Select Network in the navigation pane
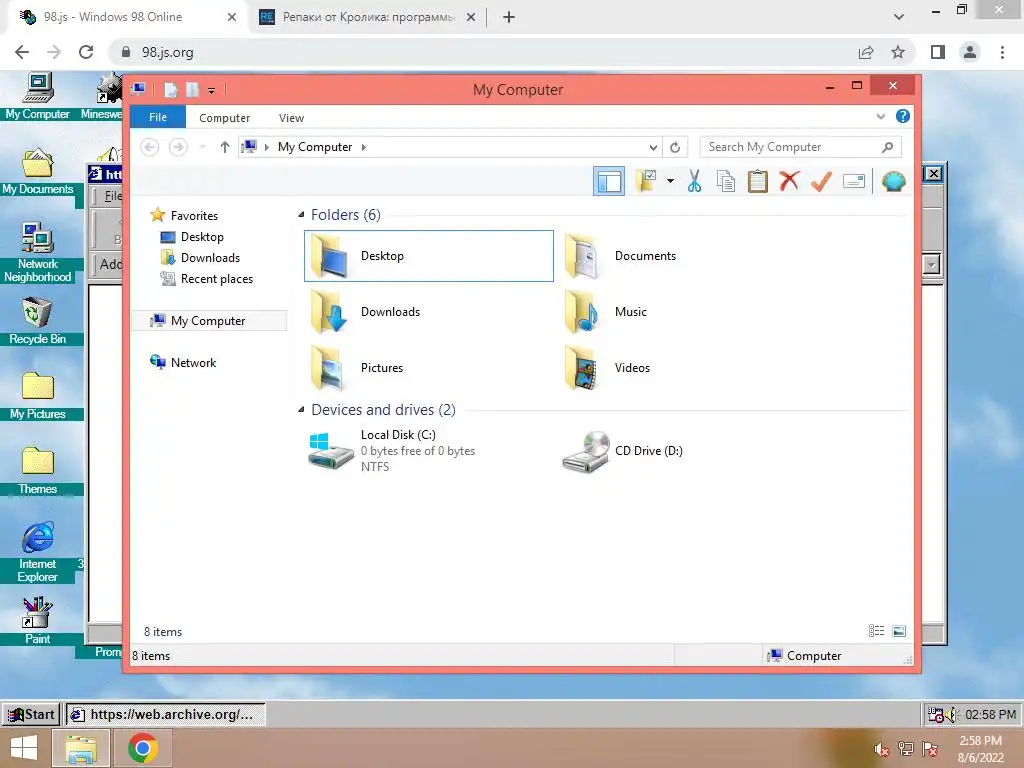The width and height of the screenshot is (1024, 768). 184,362
